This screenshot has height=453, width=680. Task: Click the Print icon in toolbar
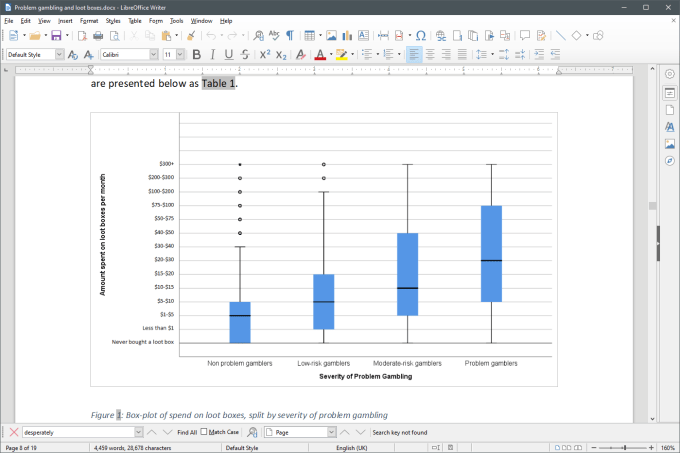pos(98,36)
